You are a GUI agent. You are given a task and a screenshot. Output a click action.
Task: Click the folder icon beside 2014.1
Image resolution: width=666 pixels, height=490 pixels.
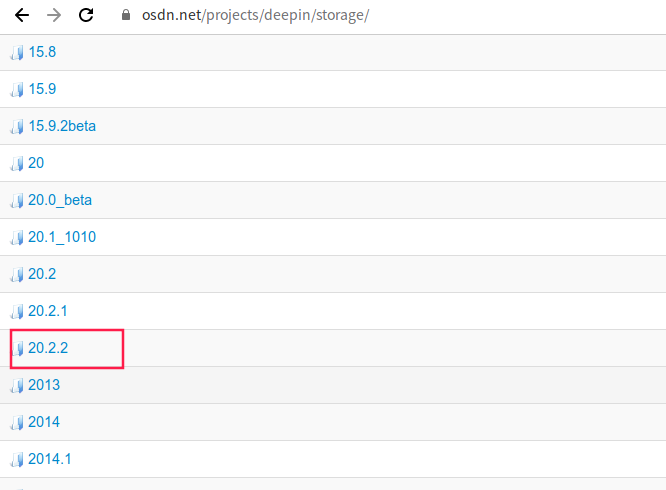click(17, 459)
